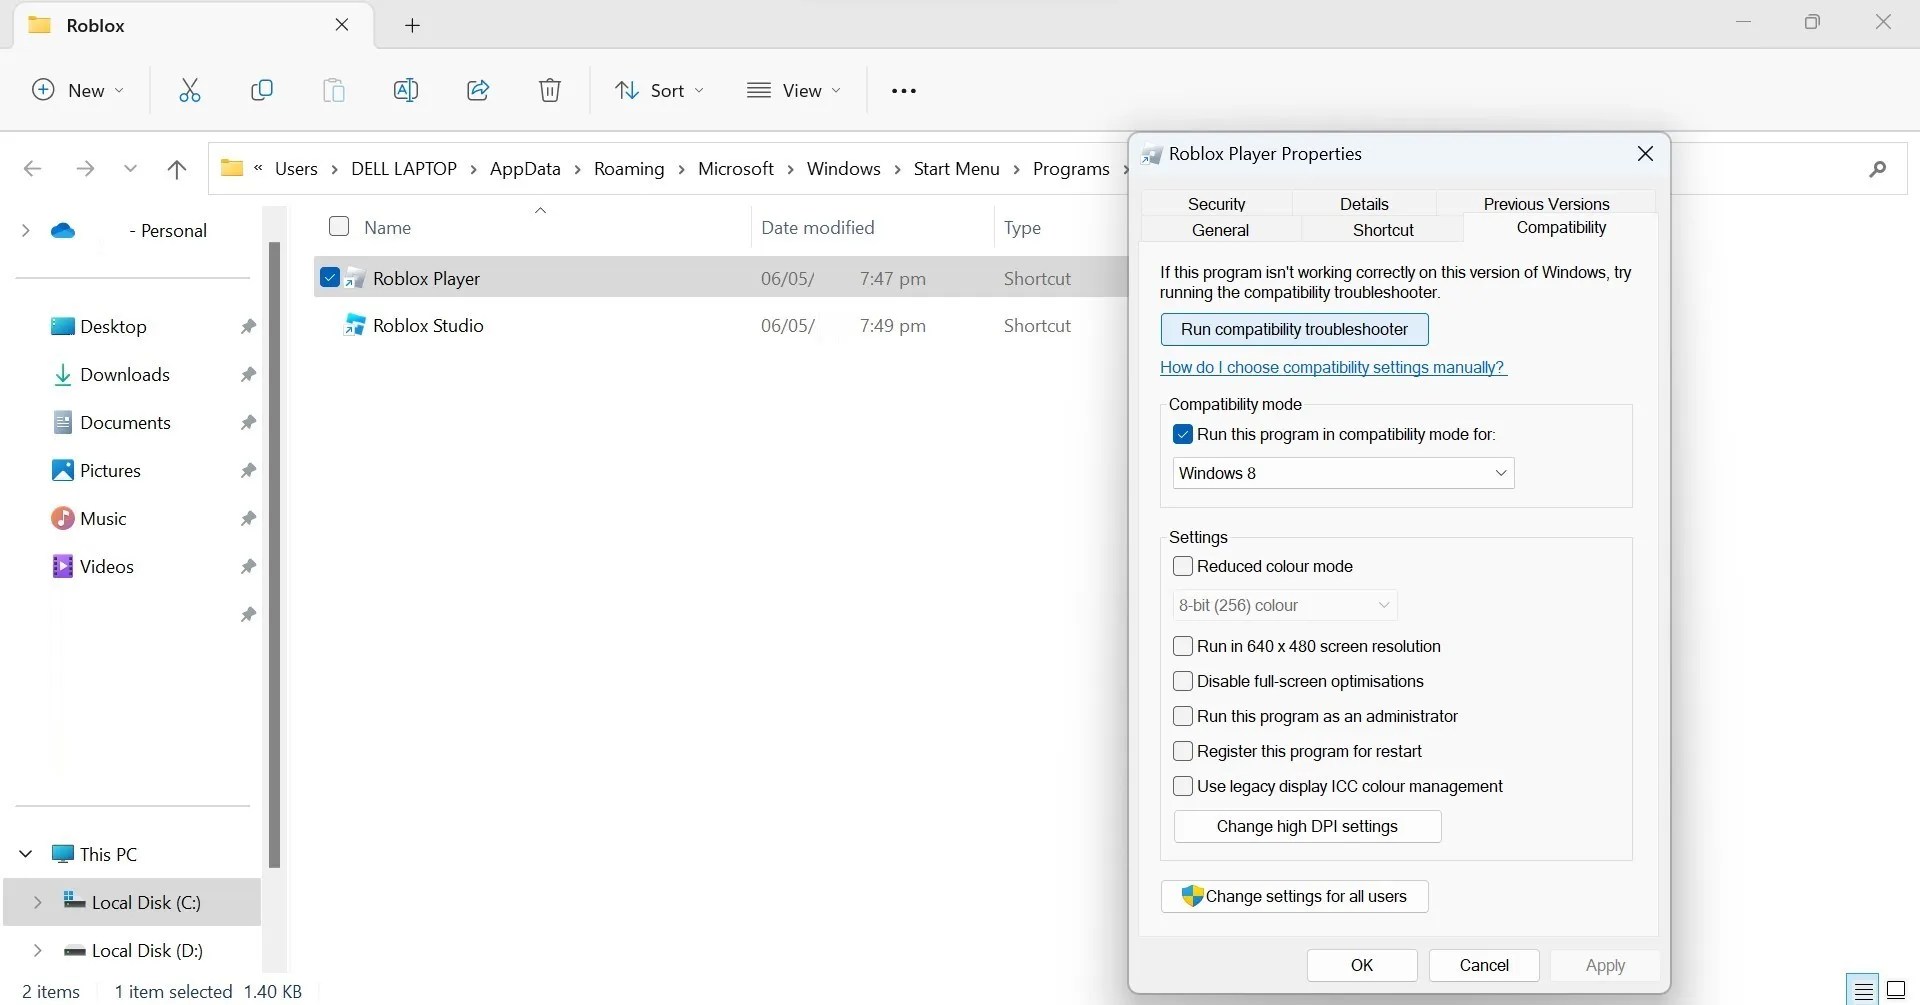Image resolution: width=1920 pixels, height=1005 pixels.
Task: Click the Cut scissors icon in toolbar
Action: 190,90
